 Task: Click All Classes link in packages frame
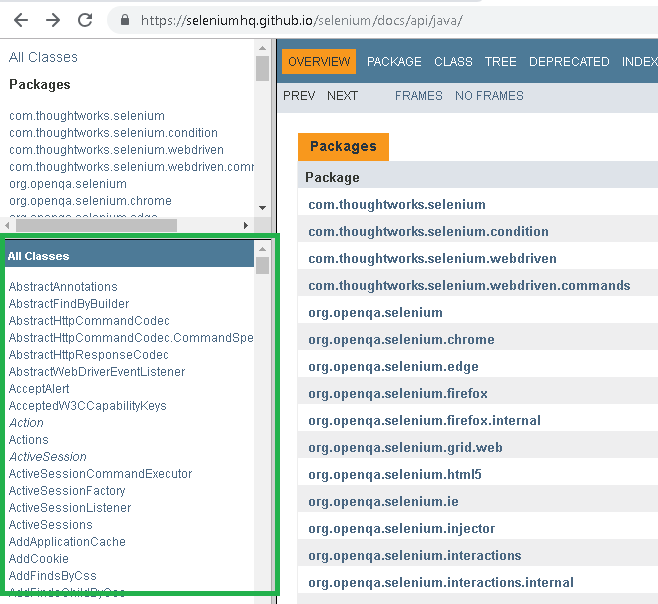43,57
